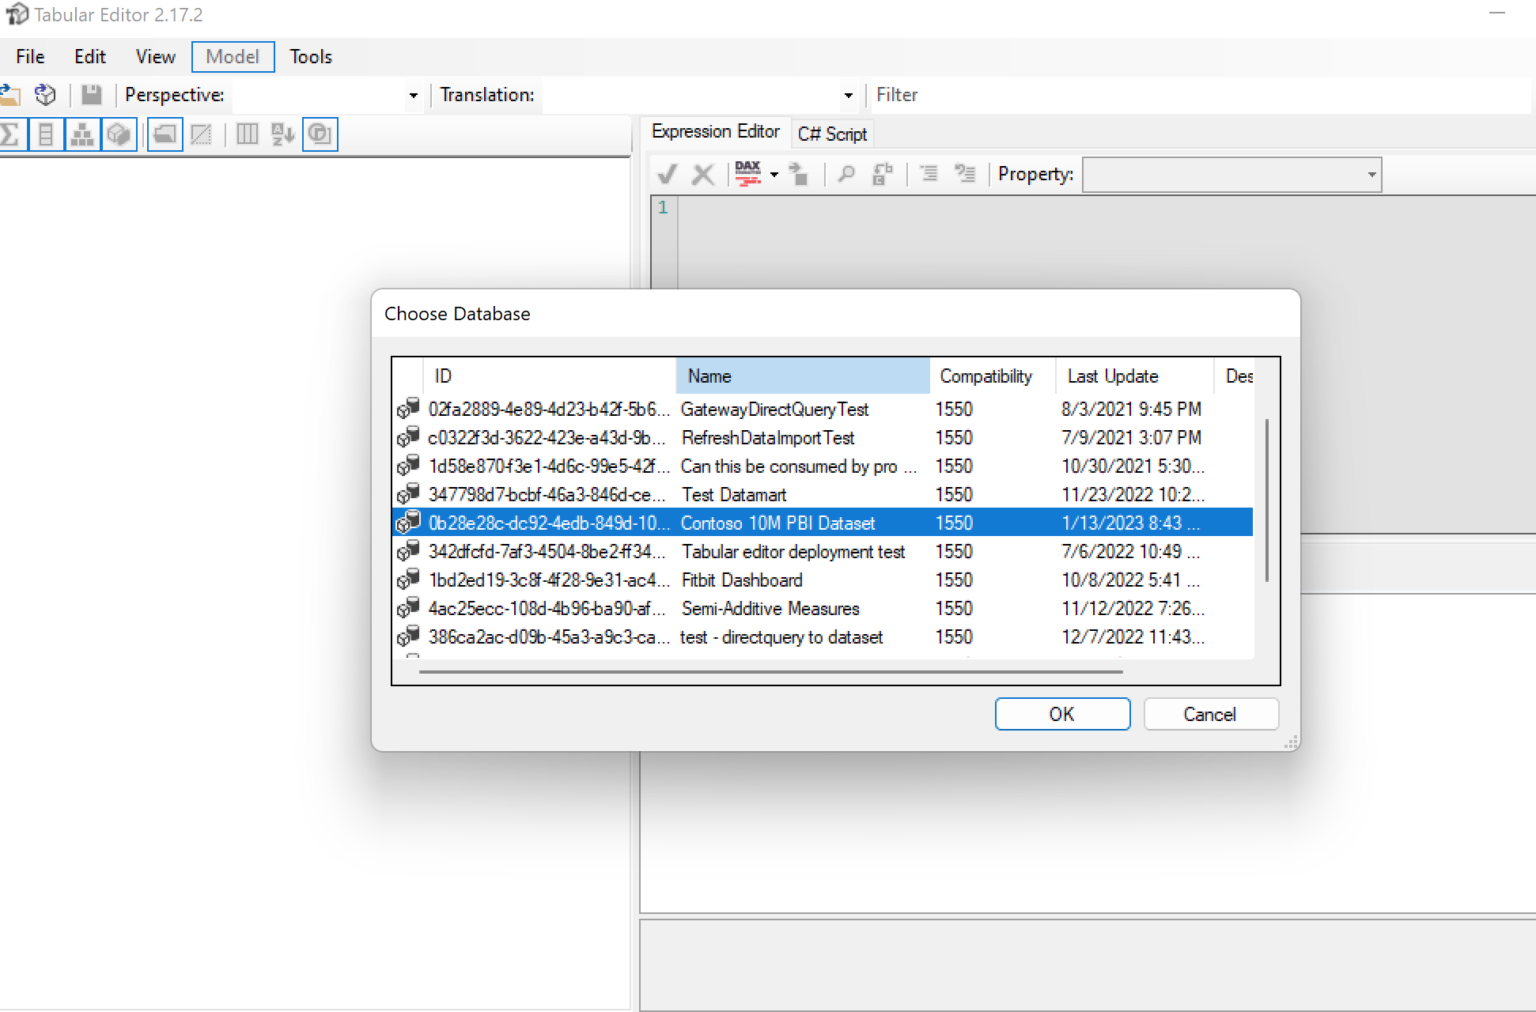Viewport: 1536px width, 1012px height.
Task: Open the Property selector dropdown
Action: [1370, 174]
